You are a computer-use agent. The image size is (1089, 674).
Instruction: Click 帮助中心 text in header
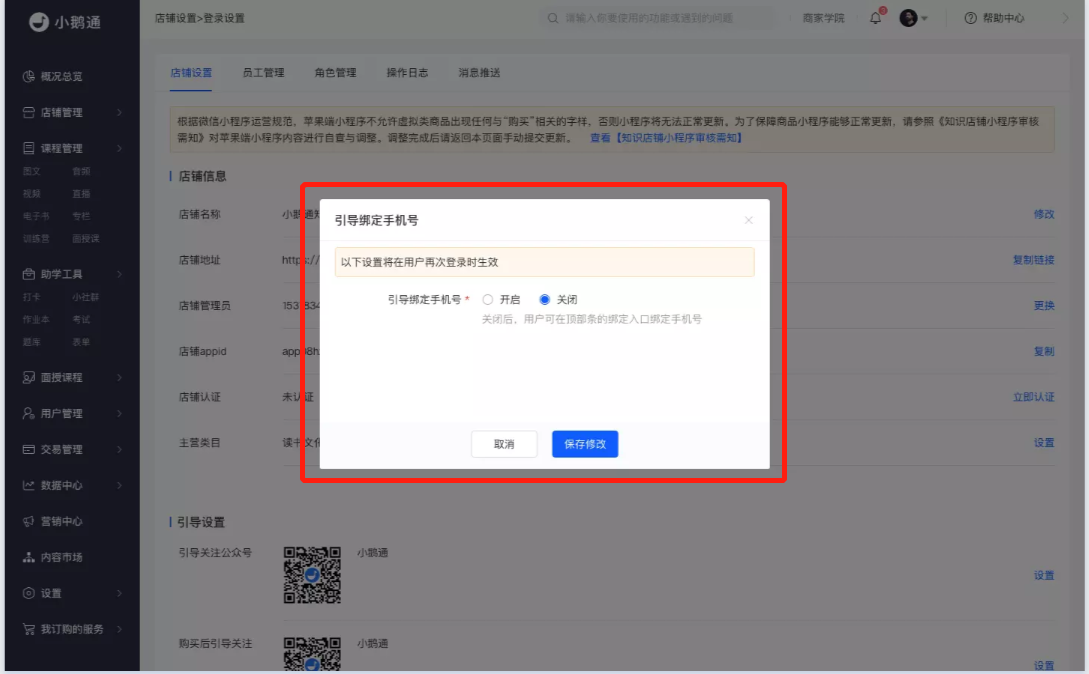[1004, 18]
